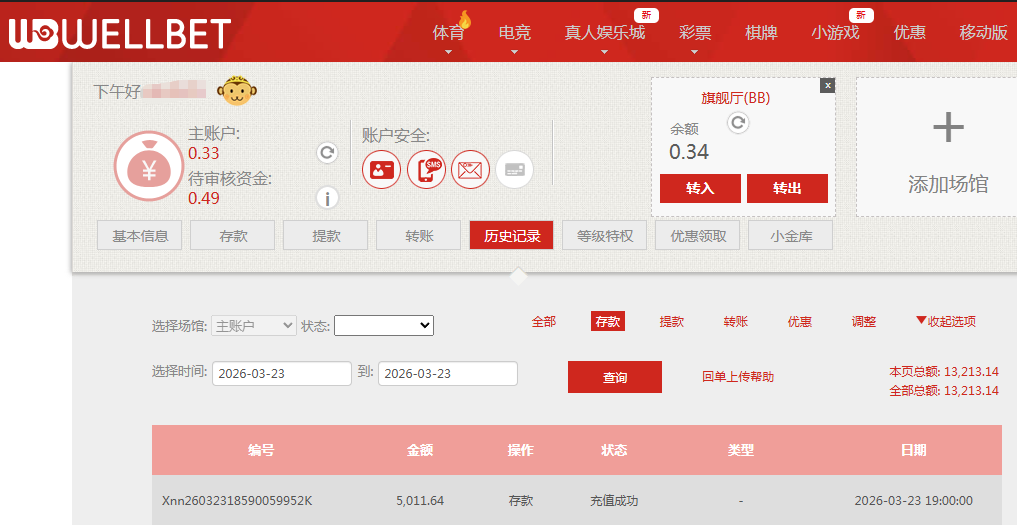Click the monkey avatar icon

tap(237, 91)
